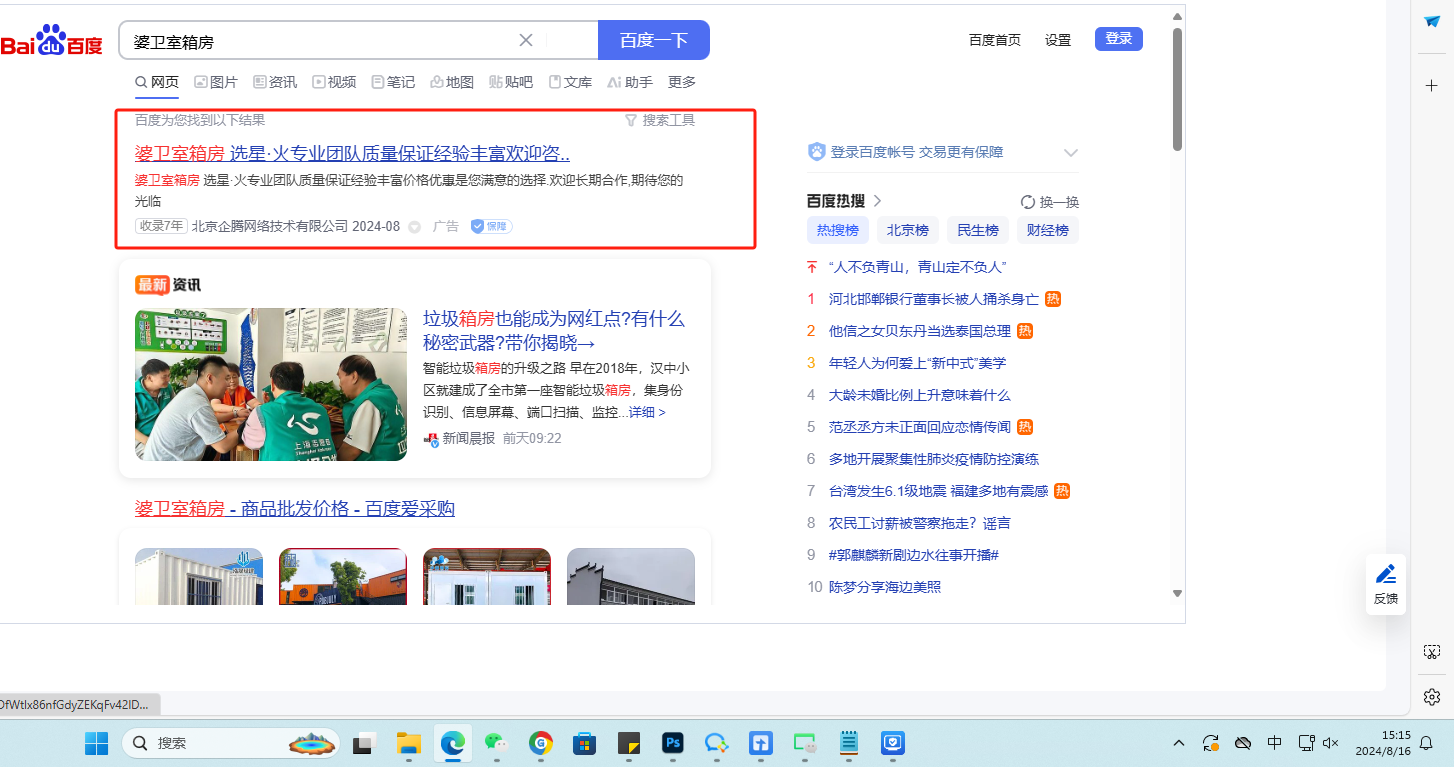
Task: Open hot search 农民工讨薪被警察拖走？谣言
Action: click(920, 523)
